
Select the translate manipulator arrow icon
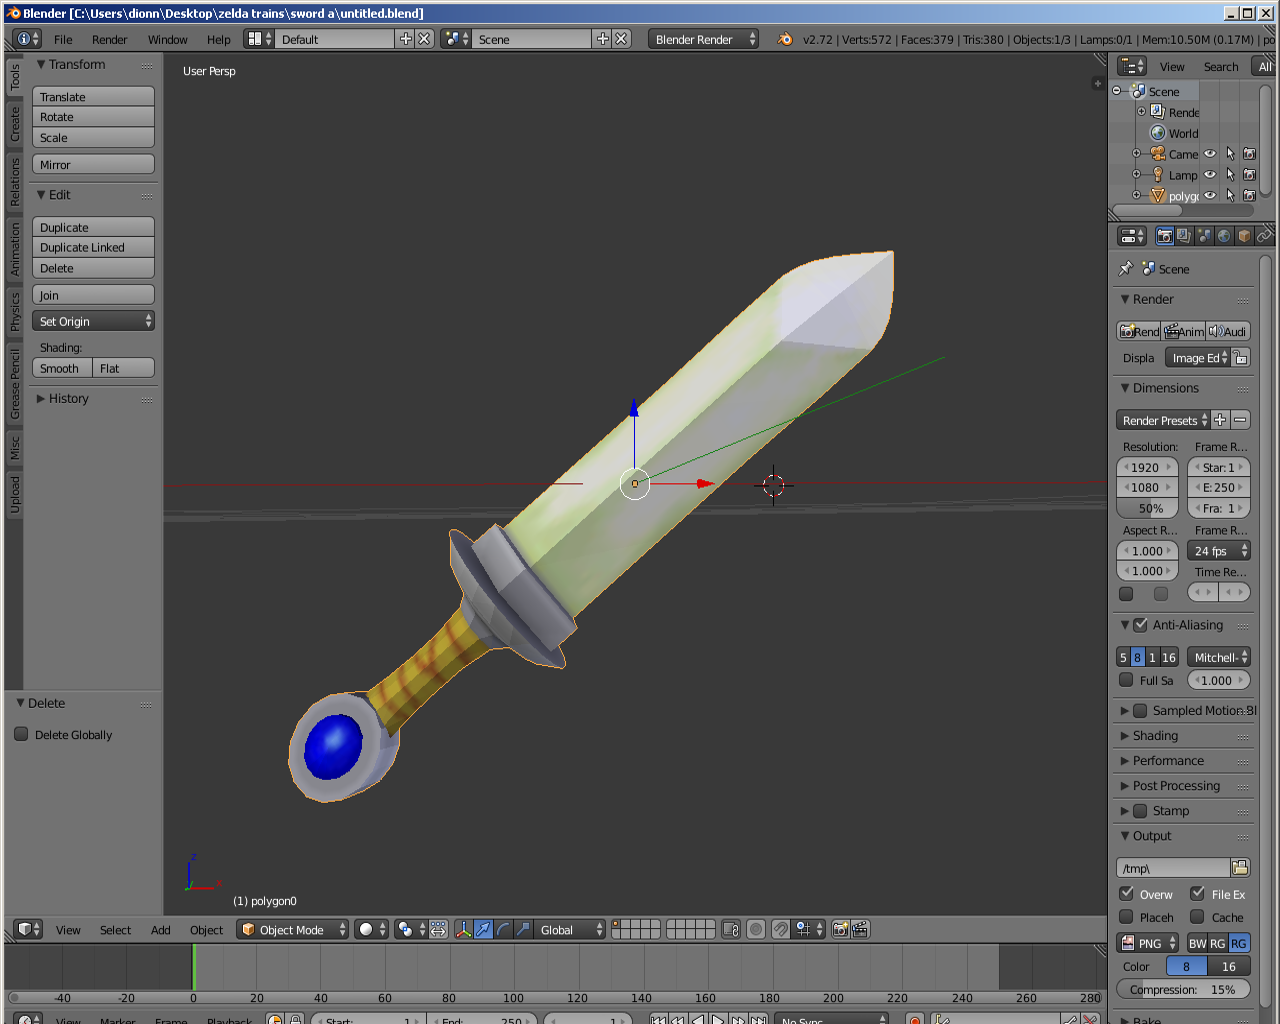coord(481,929)
